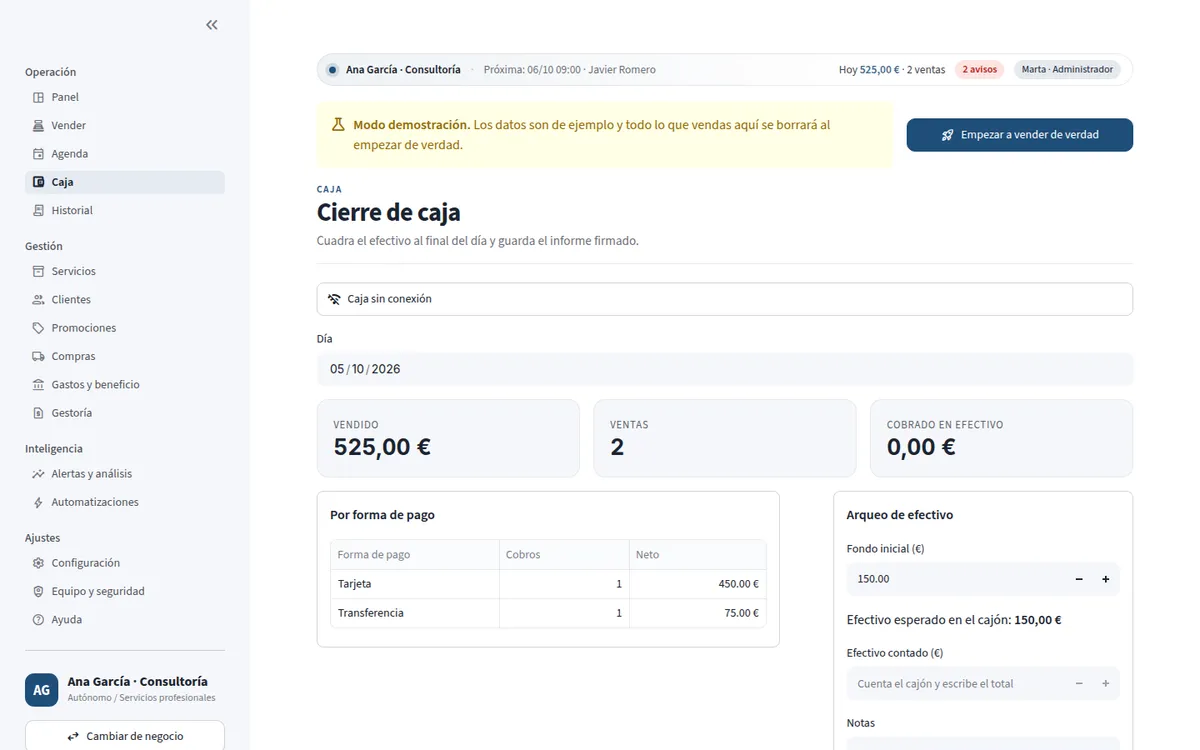Click the Efectivo esperado en el cajón text
The width and height of the screenshot is (1200, 750).
point(954,620)
